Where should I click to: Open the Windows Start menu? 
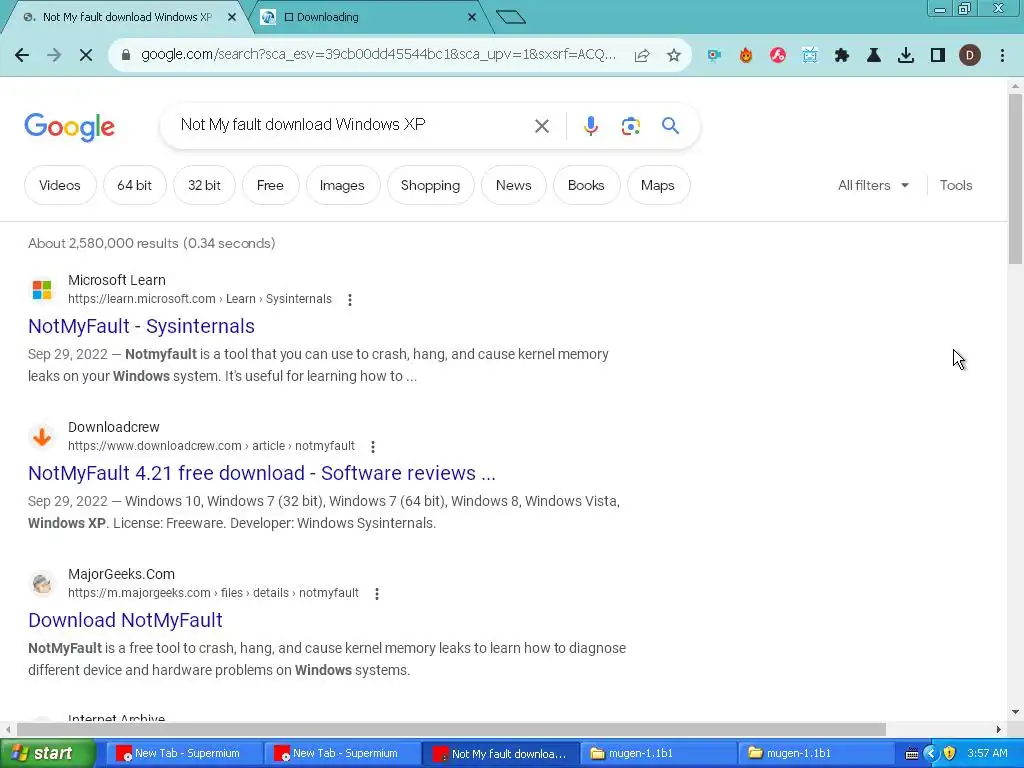coord(46,754)
